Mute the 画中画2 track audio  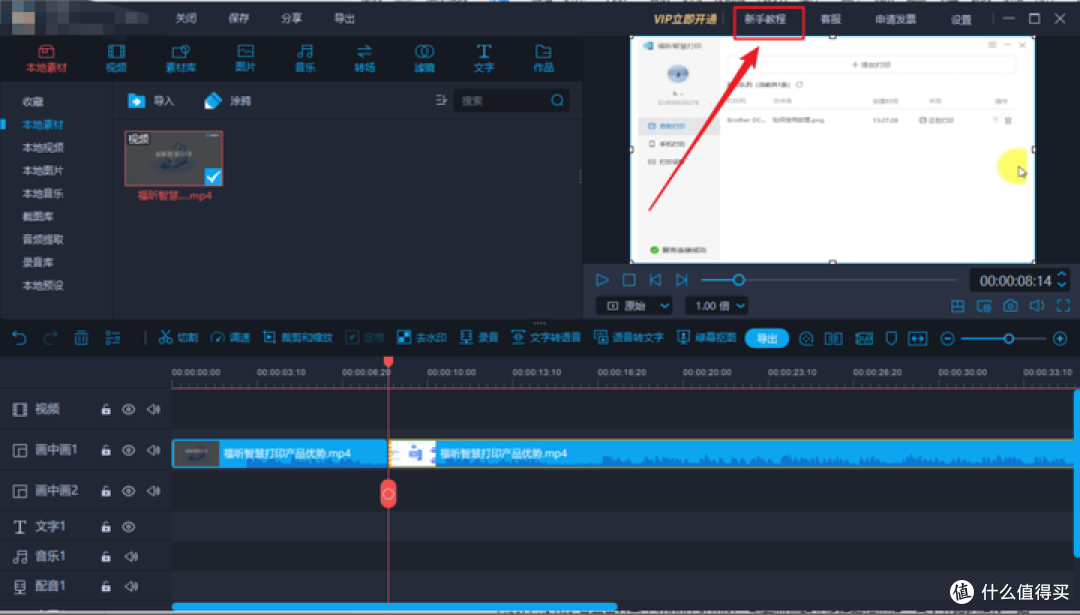click(x=153, y=491)
